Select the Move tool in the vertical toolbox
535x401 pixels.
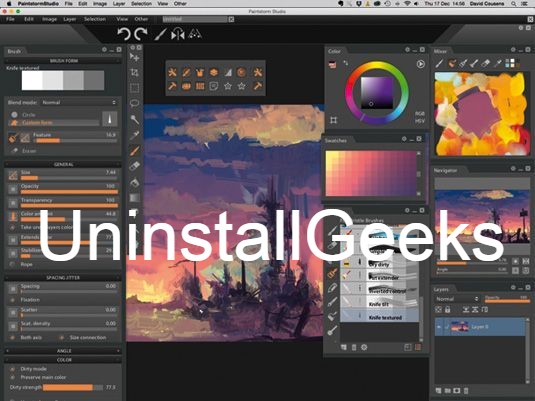tap(134, 57)
